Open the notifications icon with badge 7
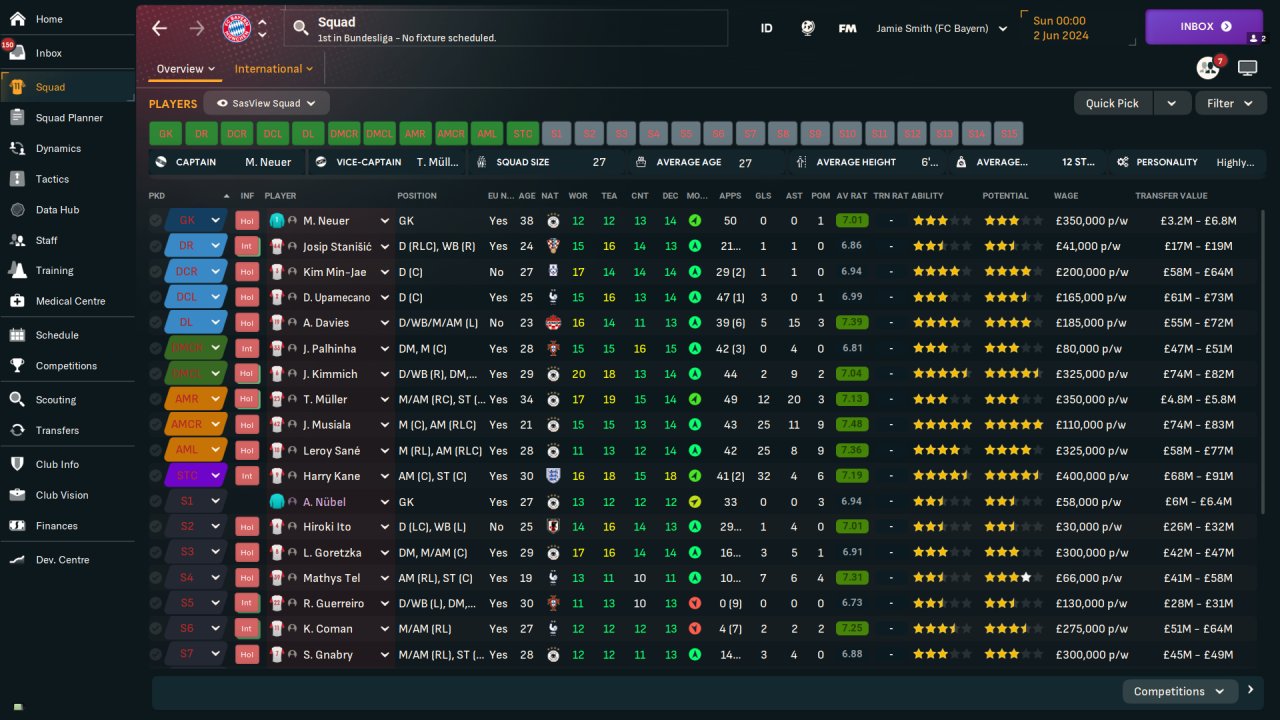This screenshot has height=720, width=1280. [x=1209, y=68]
